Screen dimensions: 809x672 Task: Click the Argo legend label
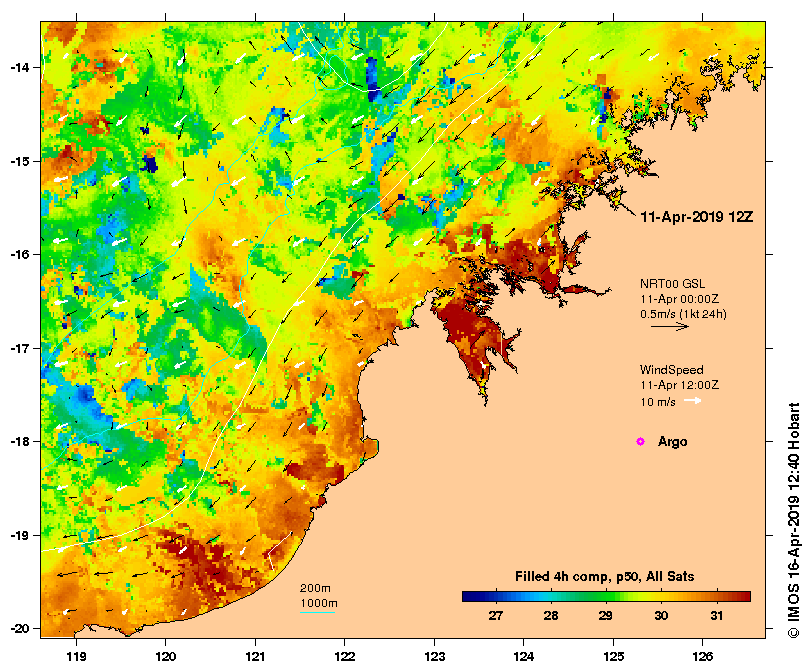click(672, 442)
